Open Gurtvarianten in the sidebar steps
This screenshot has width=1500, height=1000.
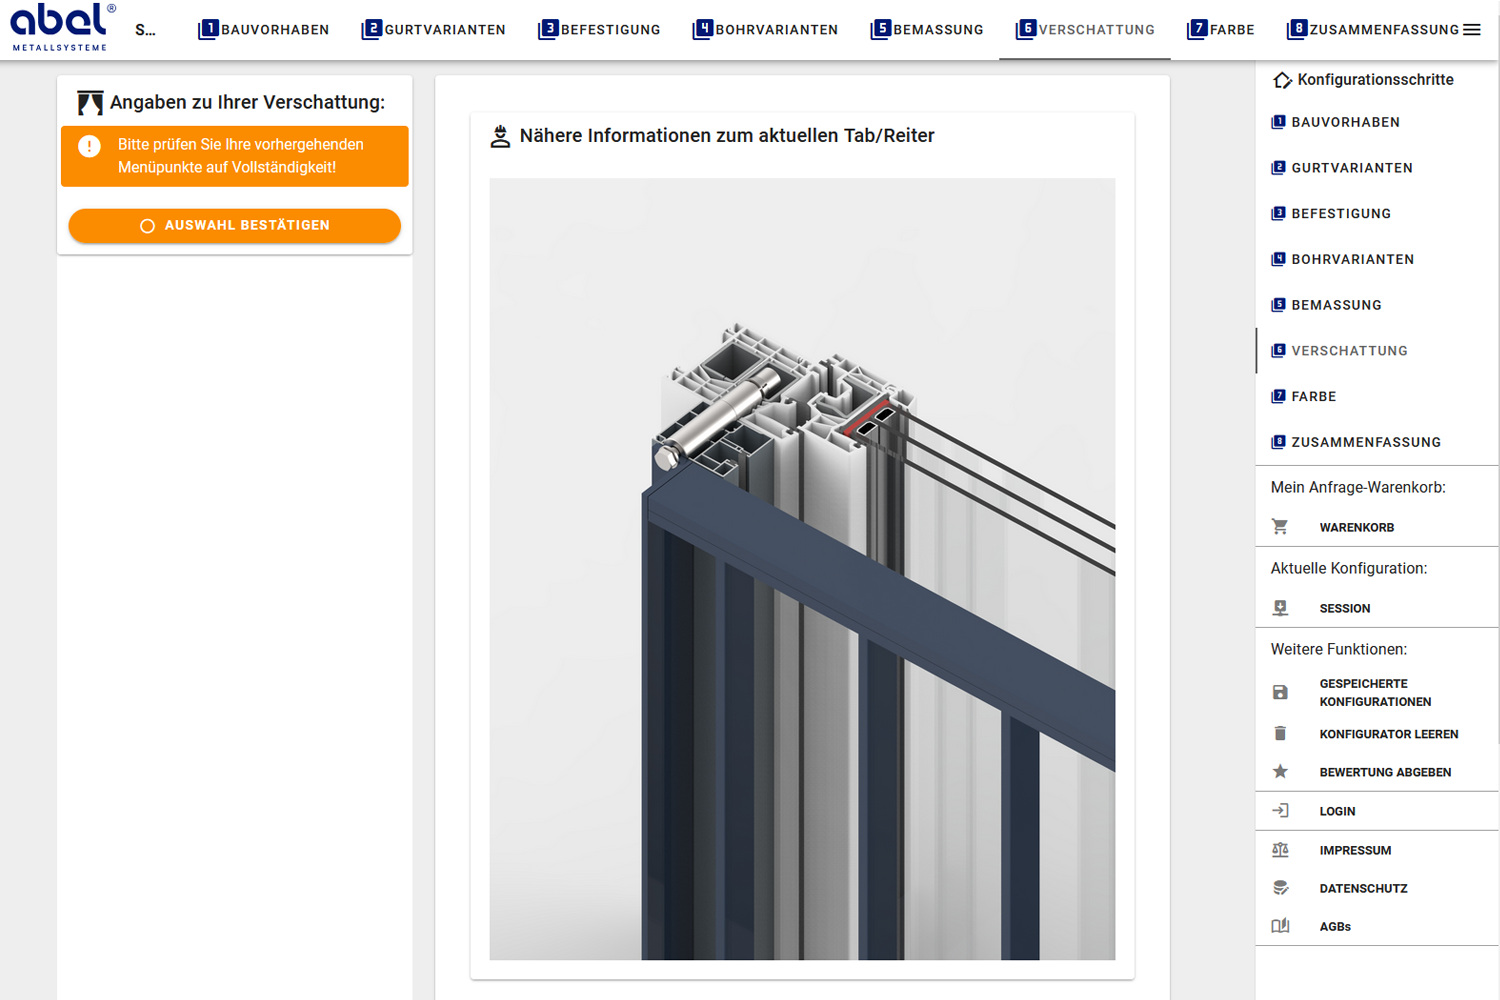click(1377, 168)
